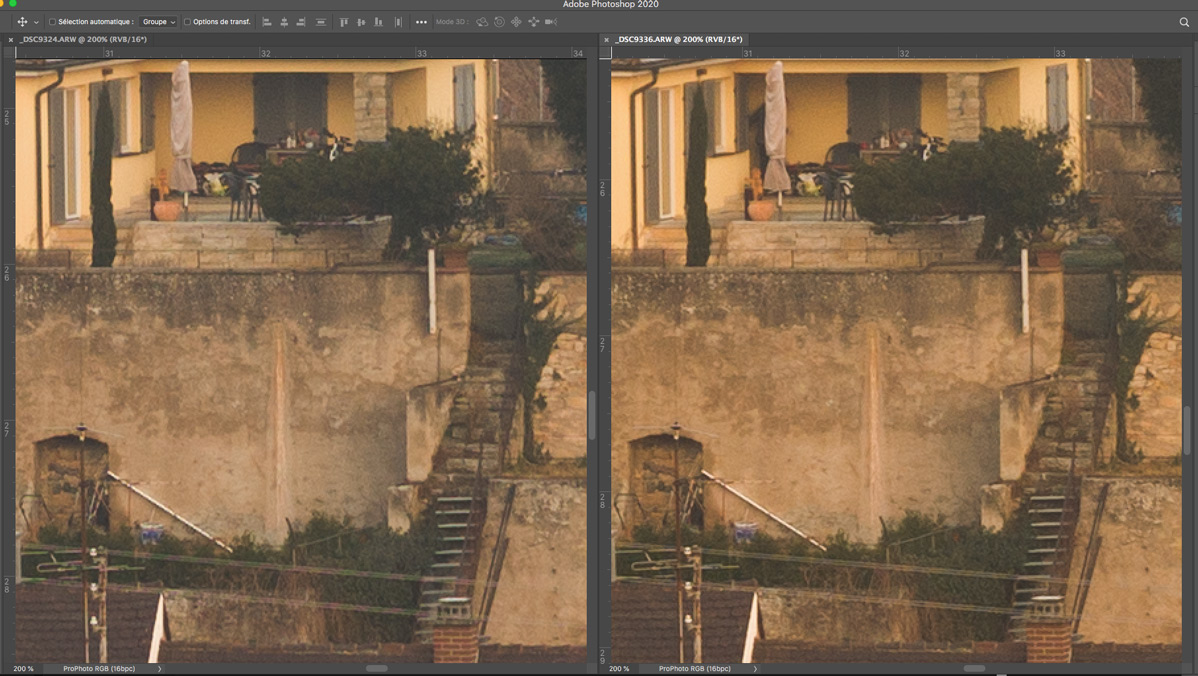Screen dimensions: 1198x676
Task: Switch to the _DSC9324.ARW document tab
Action: click(x=84, y=40)
